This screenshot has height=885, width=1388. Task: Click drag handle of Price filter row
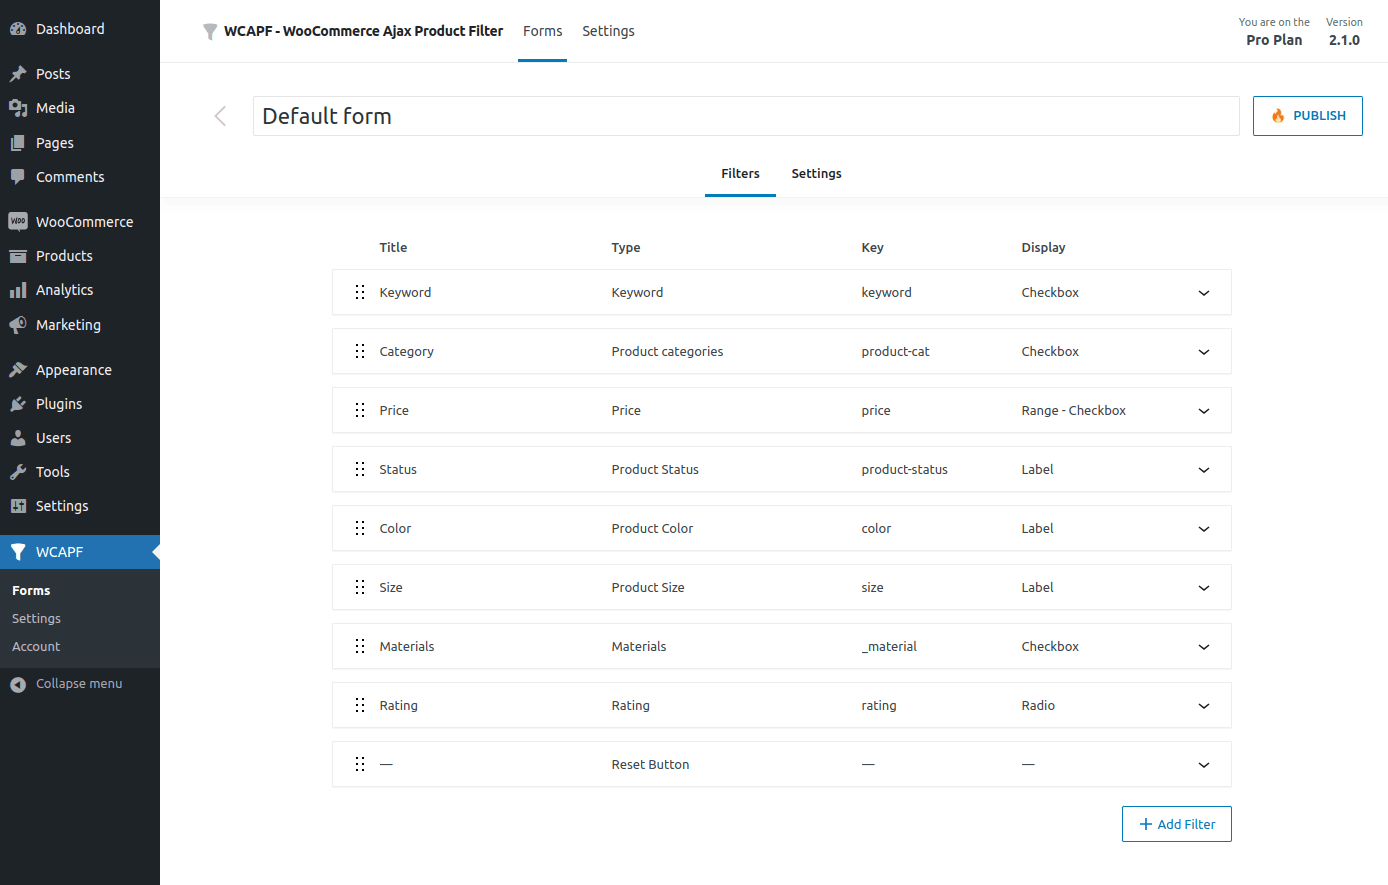[x=360, y=410]
